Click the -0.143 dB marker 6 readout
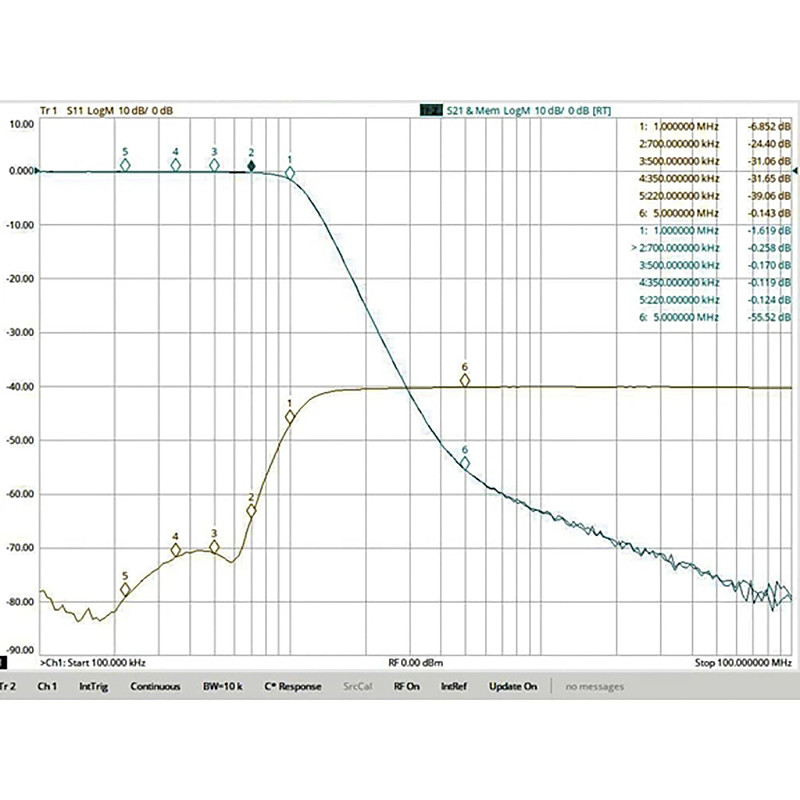 pos(769,213)
